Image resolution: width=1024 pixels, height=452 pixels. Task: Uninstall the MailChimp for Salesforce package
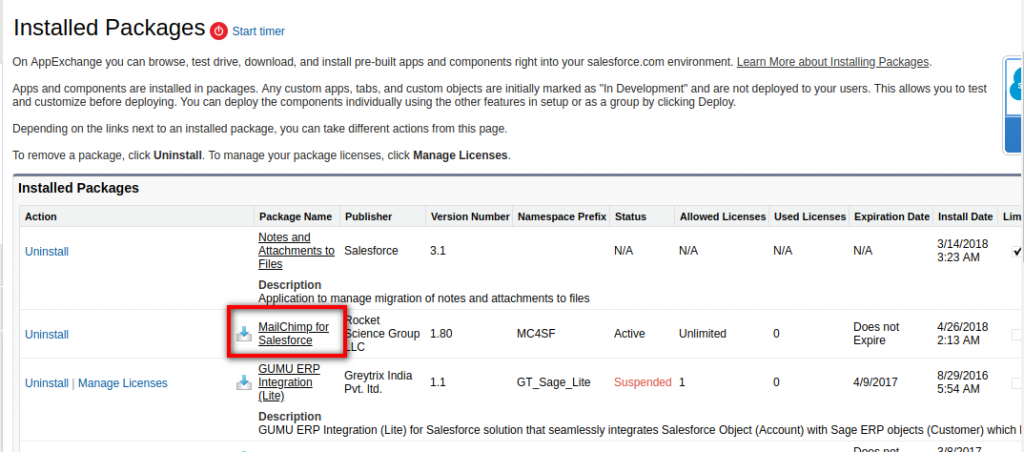tap(47, 334)
